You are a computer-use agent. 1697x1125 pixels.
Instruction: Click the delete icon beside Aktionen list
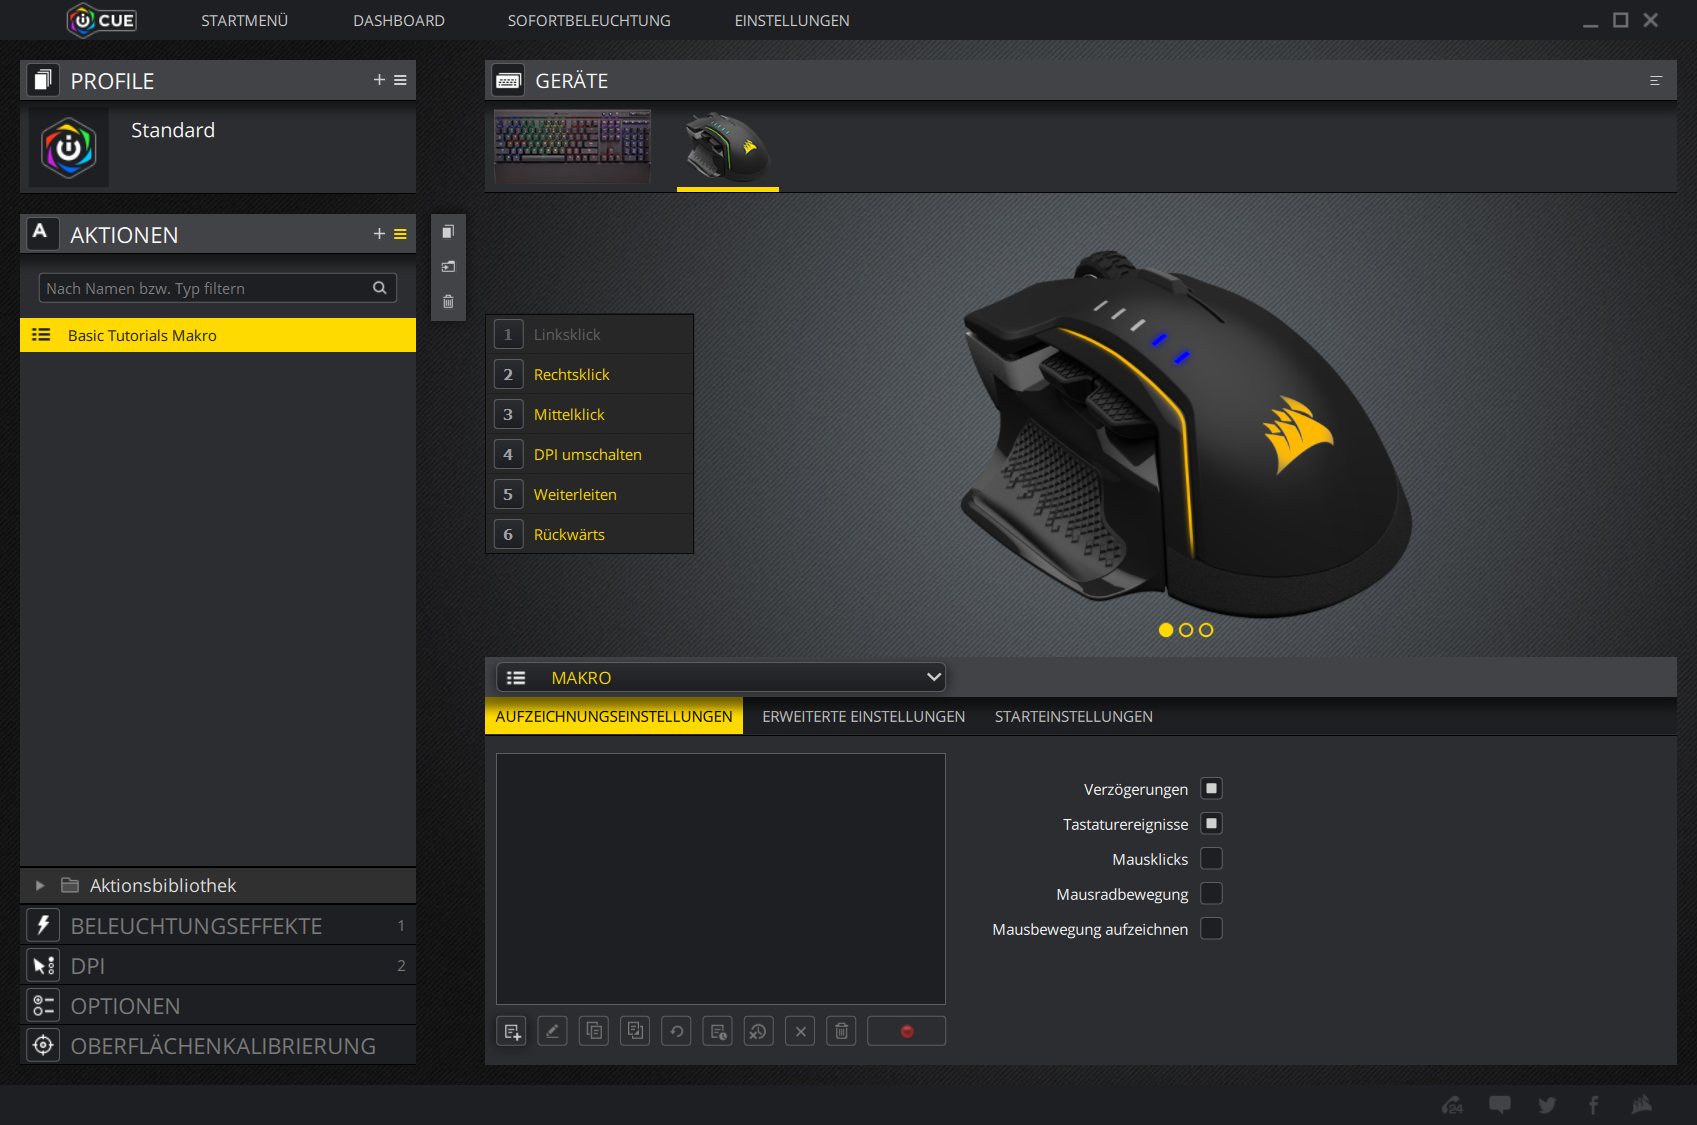pos(448,302)
